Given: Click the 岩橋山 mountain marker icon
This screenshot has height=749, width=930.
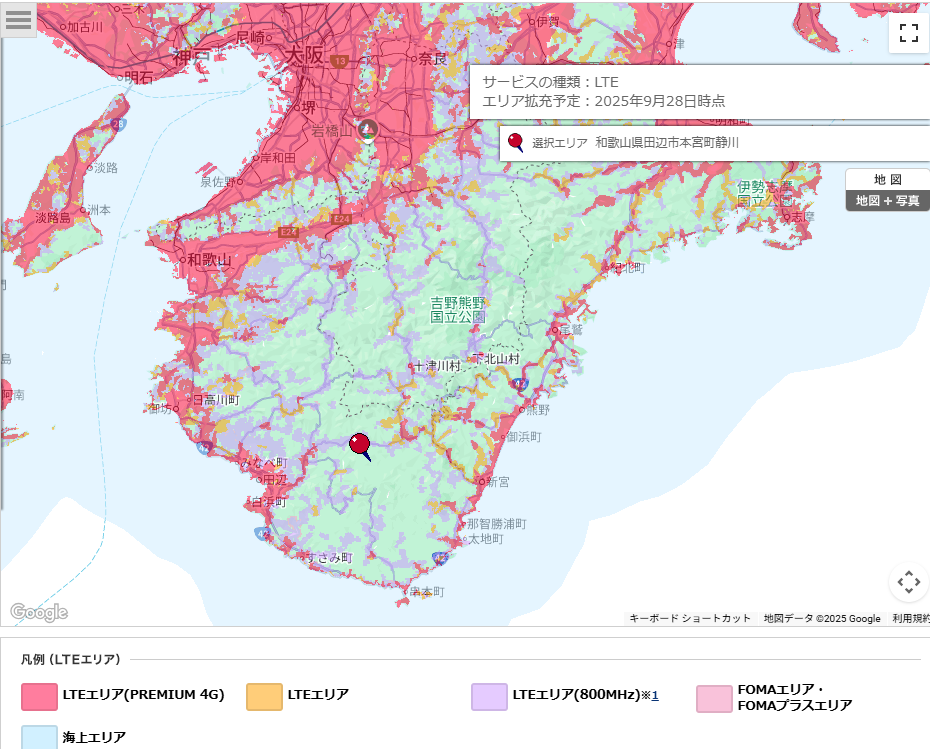Looking at the screenshot, I should tap(369, 129).
